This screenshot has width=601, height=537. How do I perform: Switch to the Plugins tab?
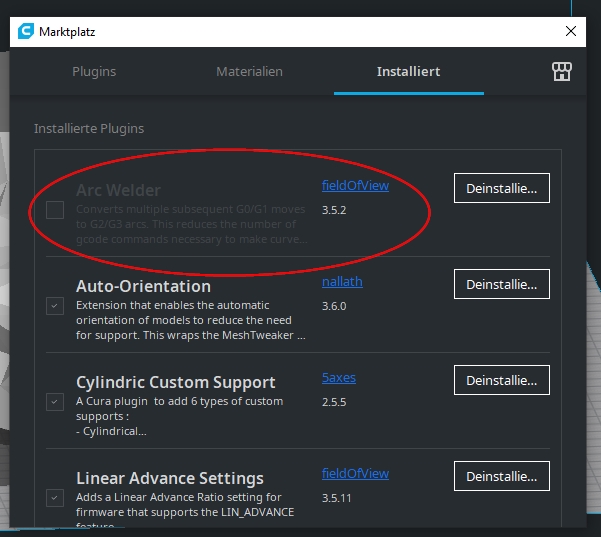click(94, 72)
